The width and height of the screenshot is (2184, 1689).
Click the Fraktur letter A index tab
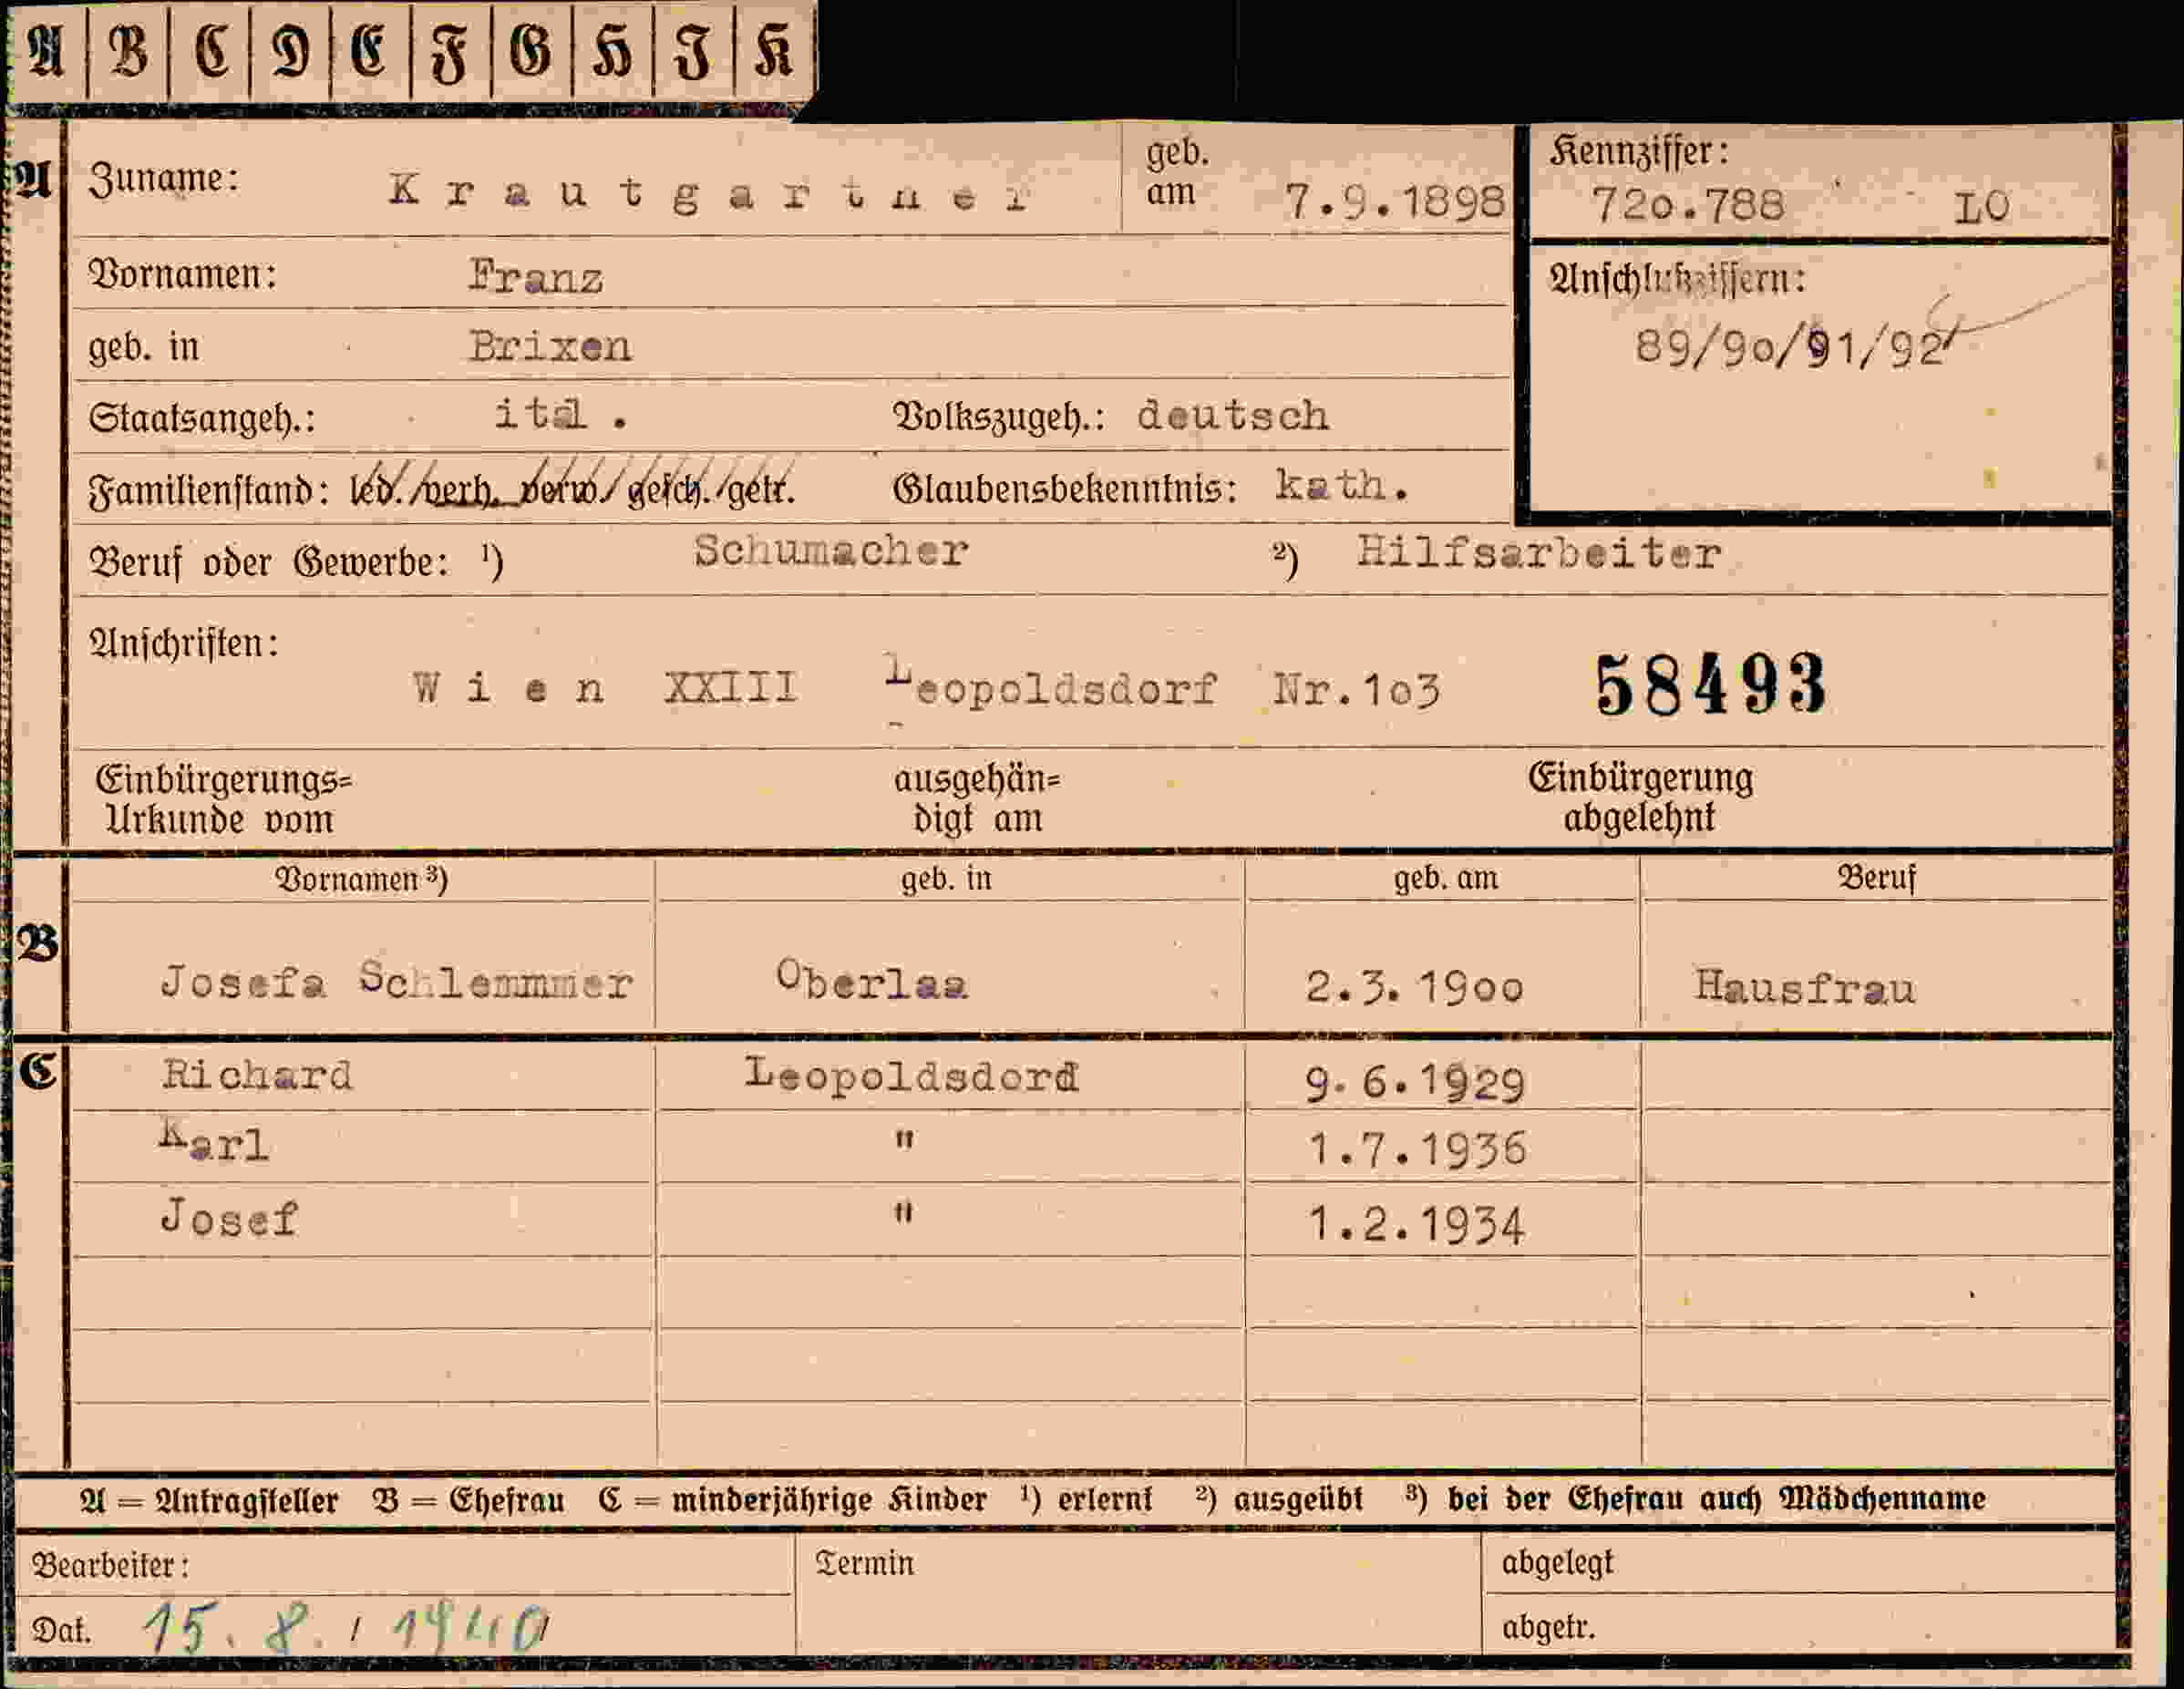[x=47, y=51]
